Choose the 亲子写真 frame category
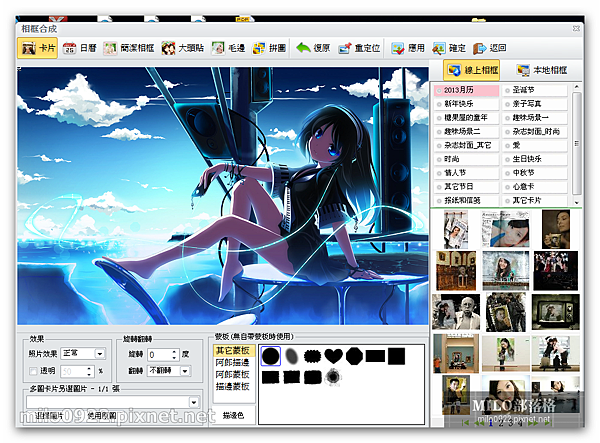The width and height of the screenshot is (600, 443). click(x=535, y=104)
